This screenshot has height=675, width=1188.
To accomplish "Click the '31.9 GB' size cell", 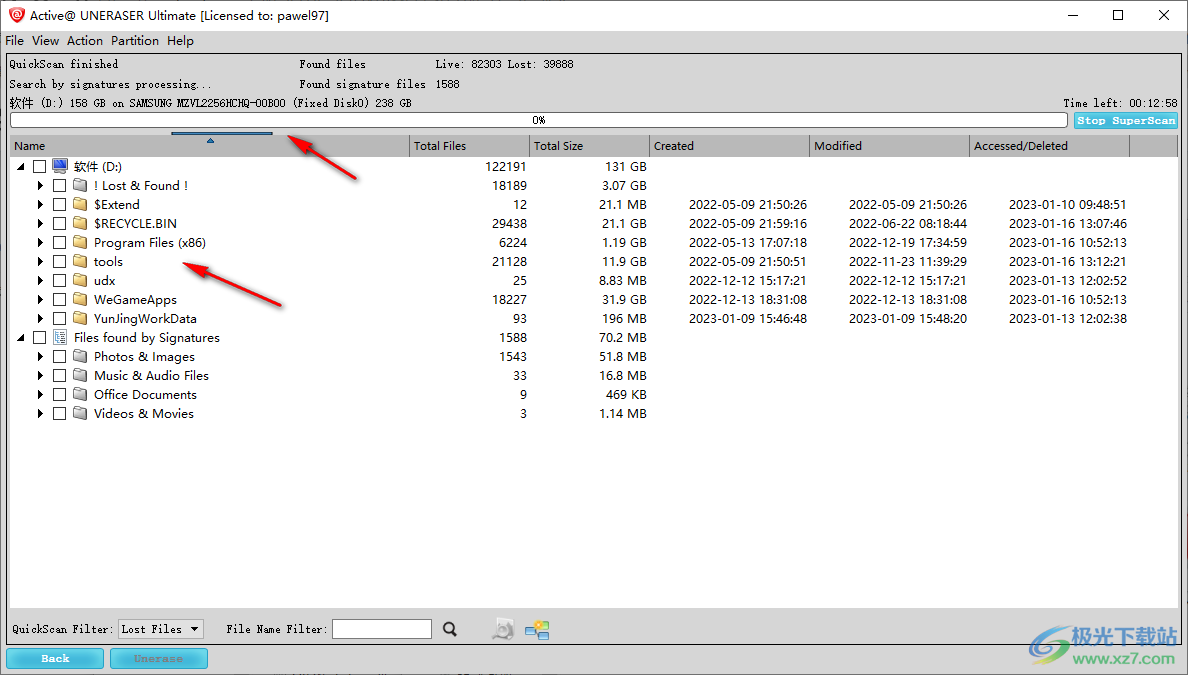I will tap(624, 299).
